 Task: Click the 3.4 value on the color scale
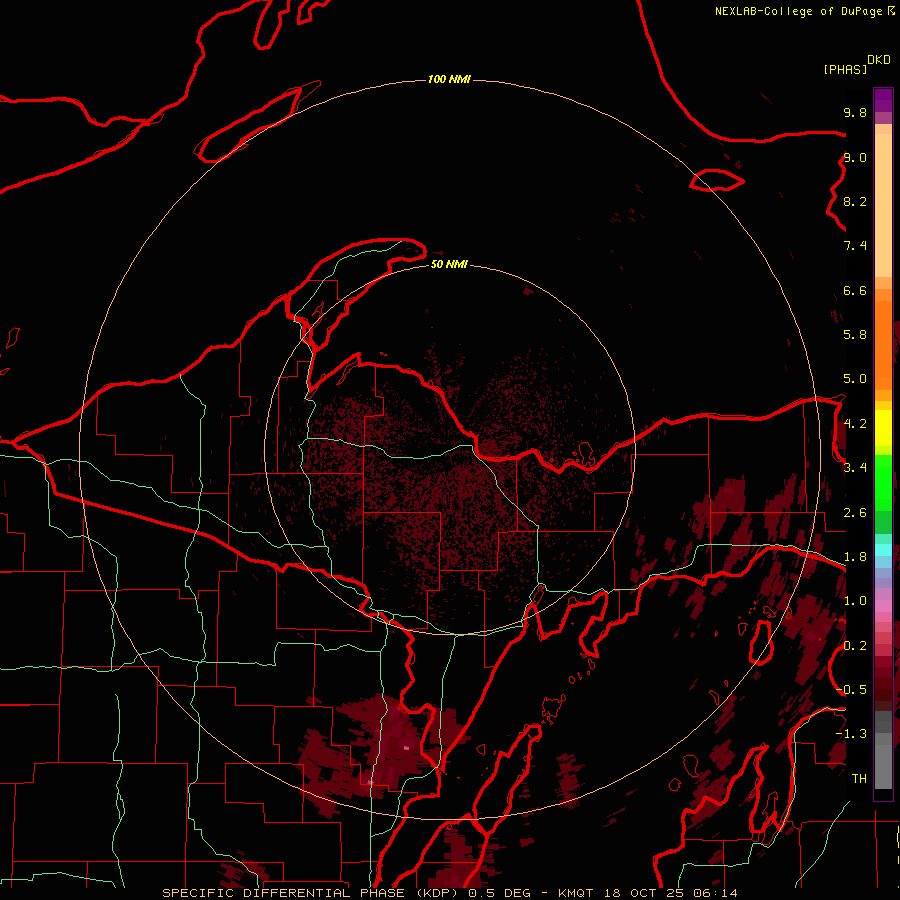[855, 468]
